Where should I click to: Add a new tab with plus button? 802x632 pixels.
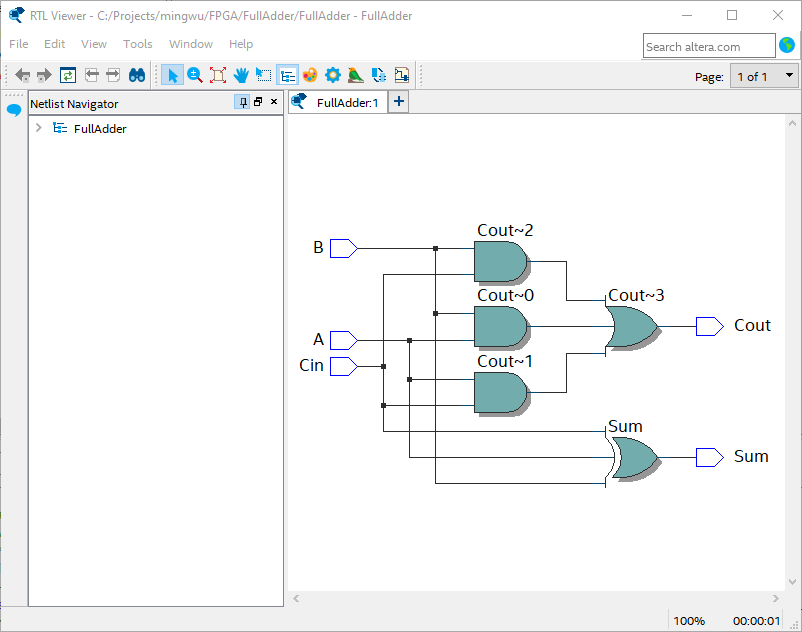[x=399, y=102]
